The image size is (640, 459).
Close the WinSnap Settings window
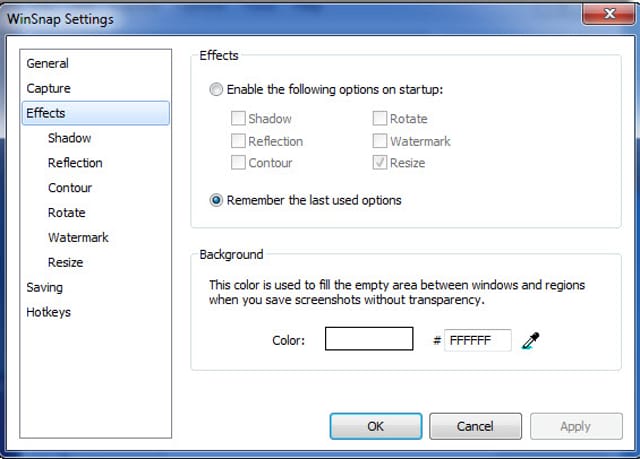click(609, 14)
